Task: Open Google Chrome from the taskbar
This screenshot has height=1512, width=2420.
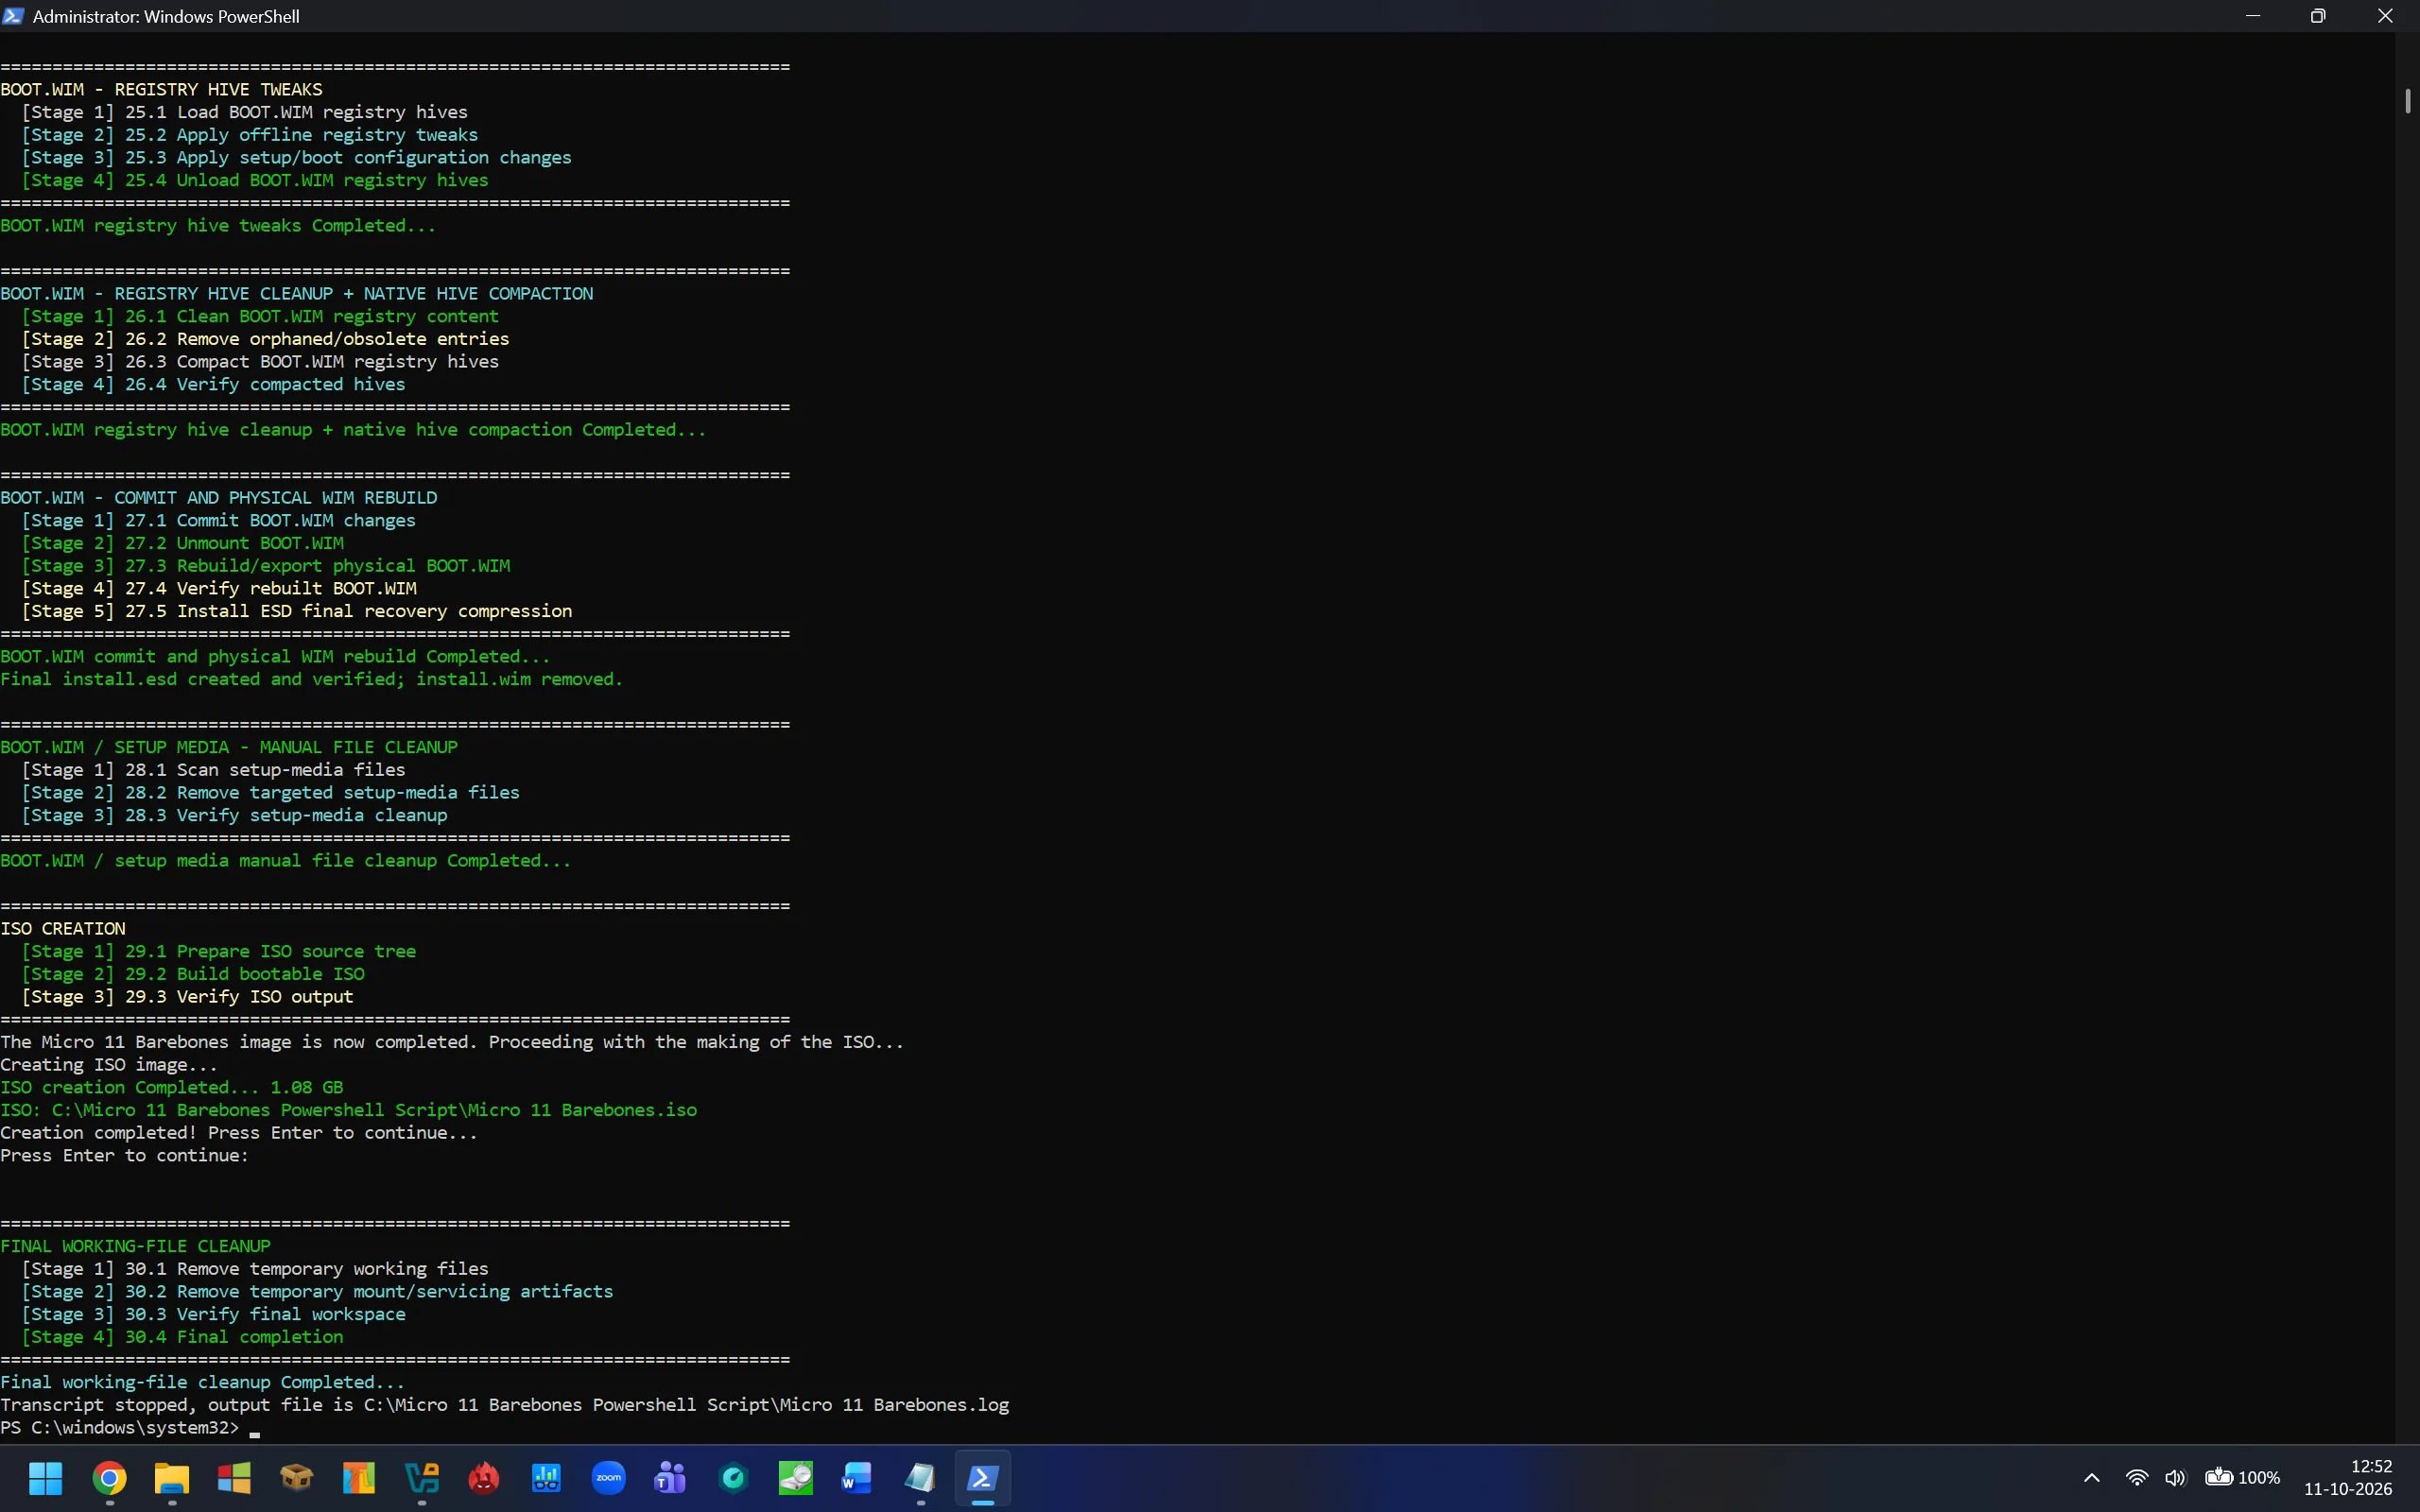Action: (x=109, y=1477)
